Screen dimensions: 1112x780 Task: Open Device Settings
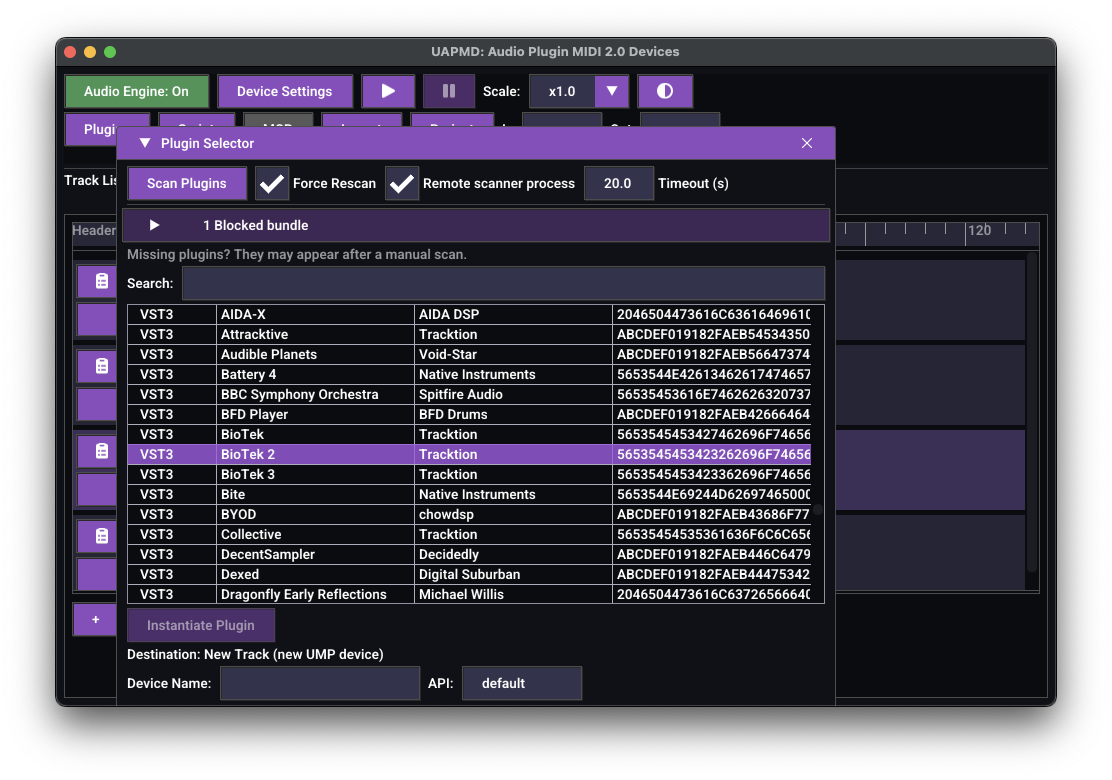point(284,91)
